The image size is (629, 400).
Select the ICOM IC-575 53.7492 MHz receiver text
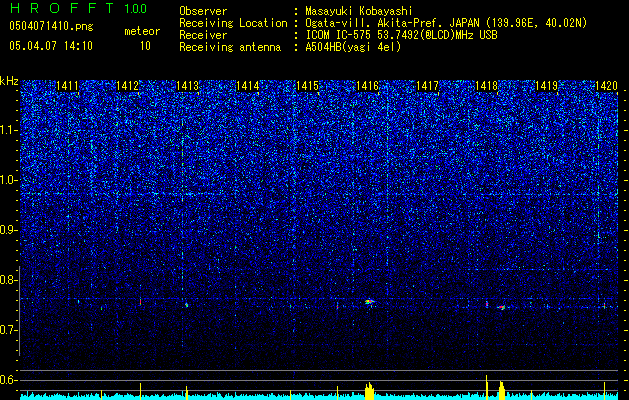tap(401, 35)
